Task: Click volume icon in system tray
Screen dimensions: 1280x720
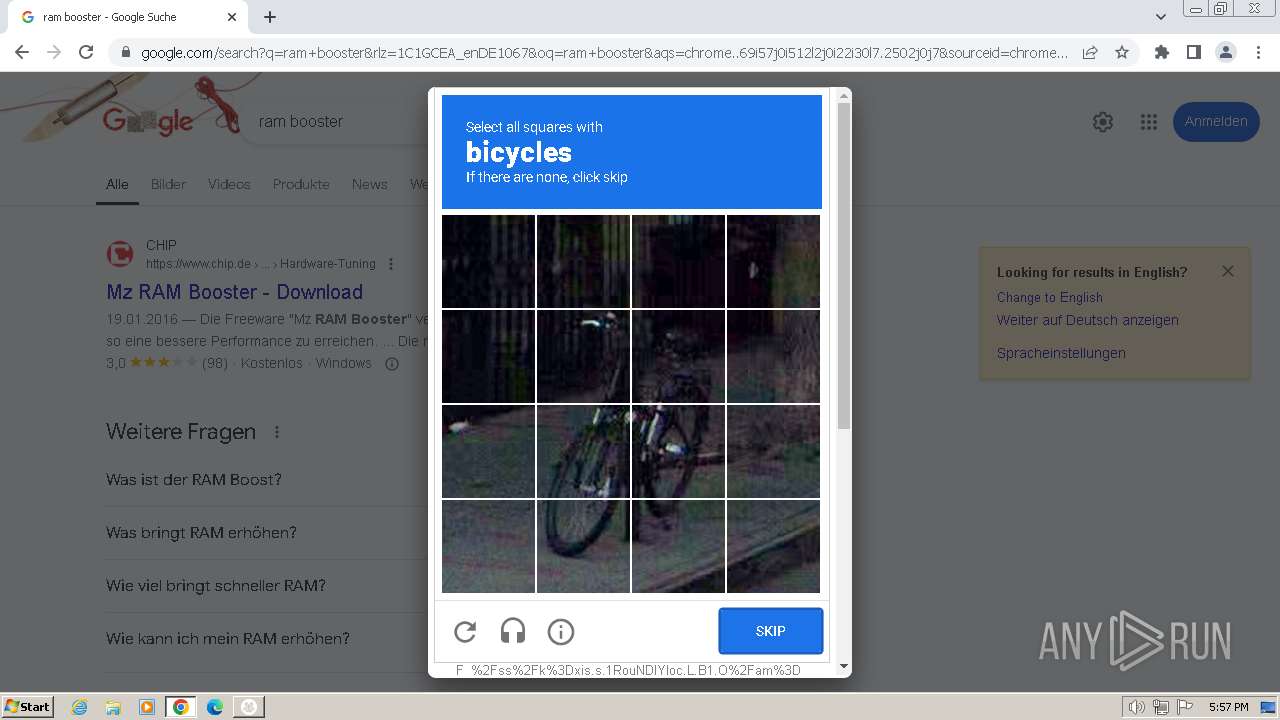Action: [1136, 707]
